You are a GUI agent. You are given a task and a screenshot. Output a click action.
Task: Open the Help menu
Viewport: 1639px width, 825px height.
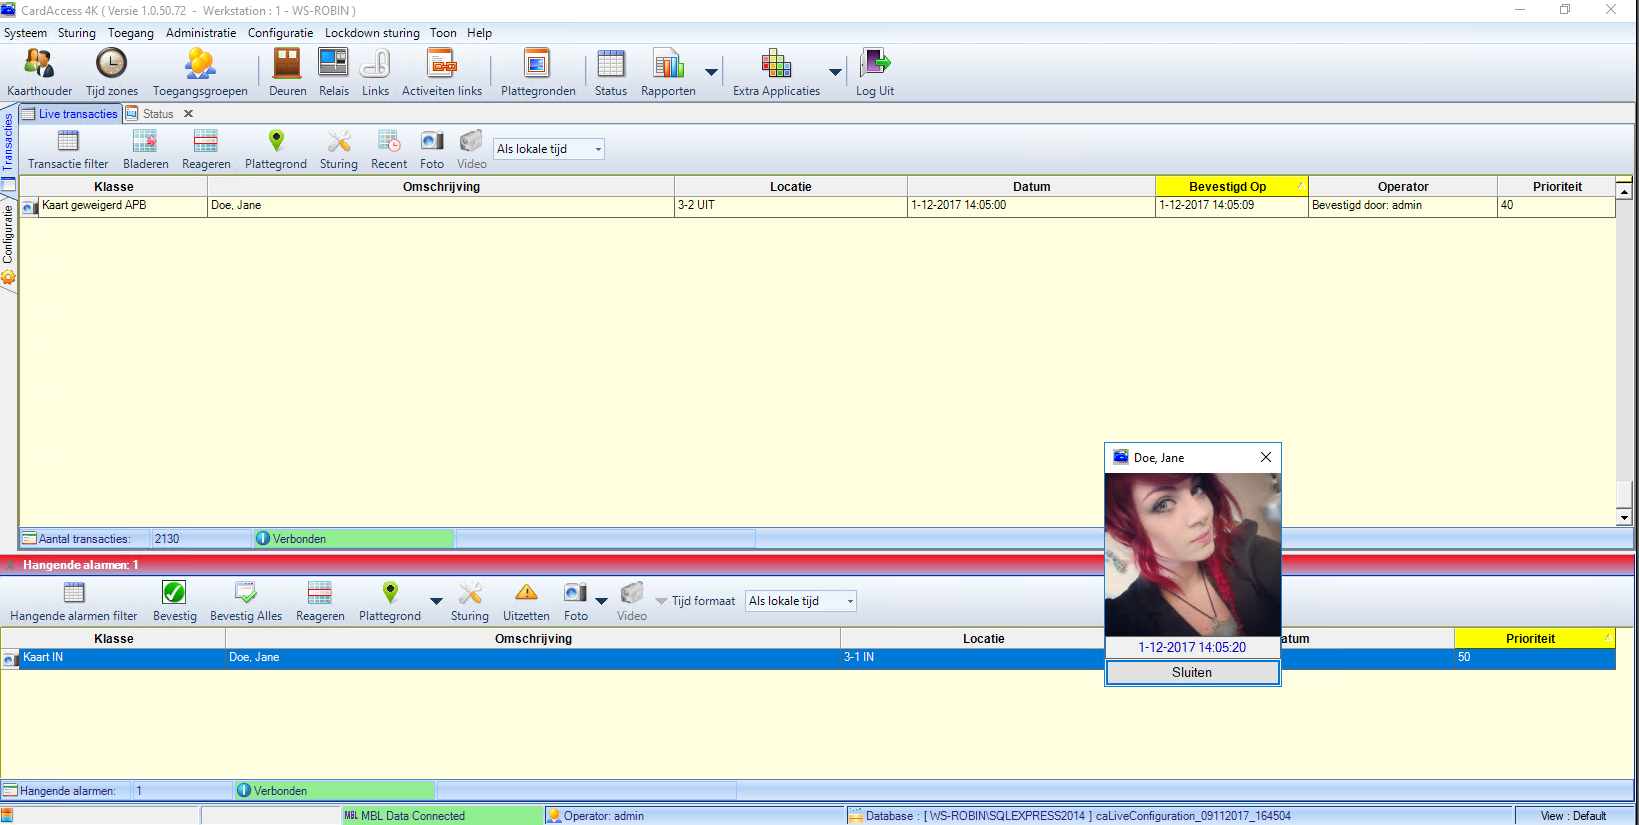[479, 33]
